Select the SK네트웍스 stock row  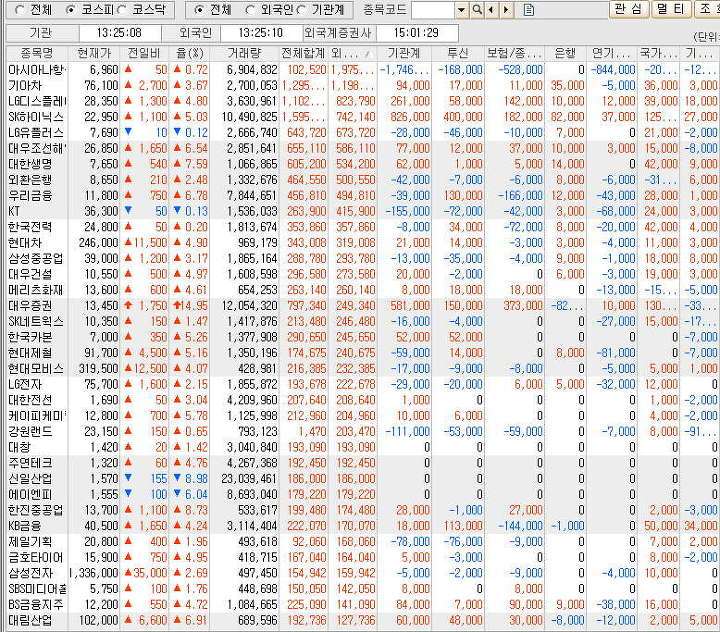point(363,322)
